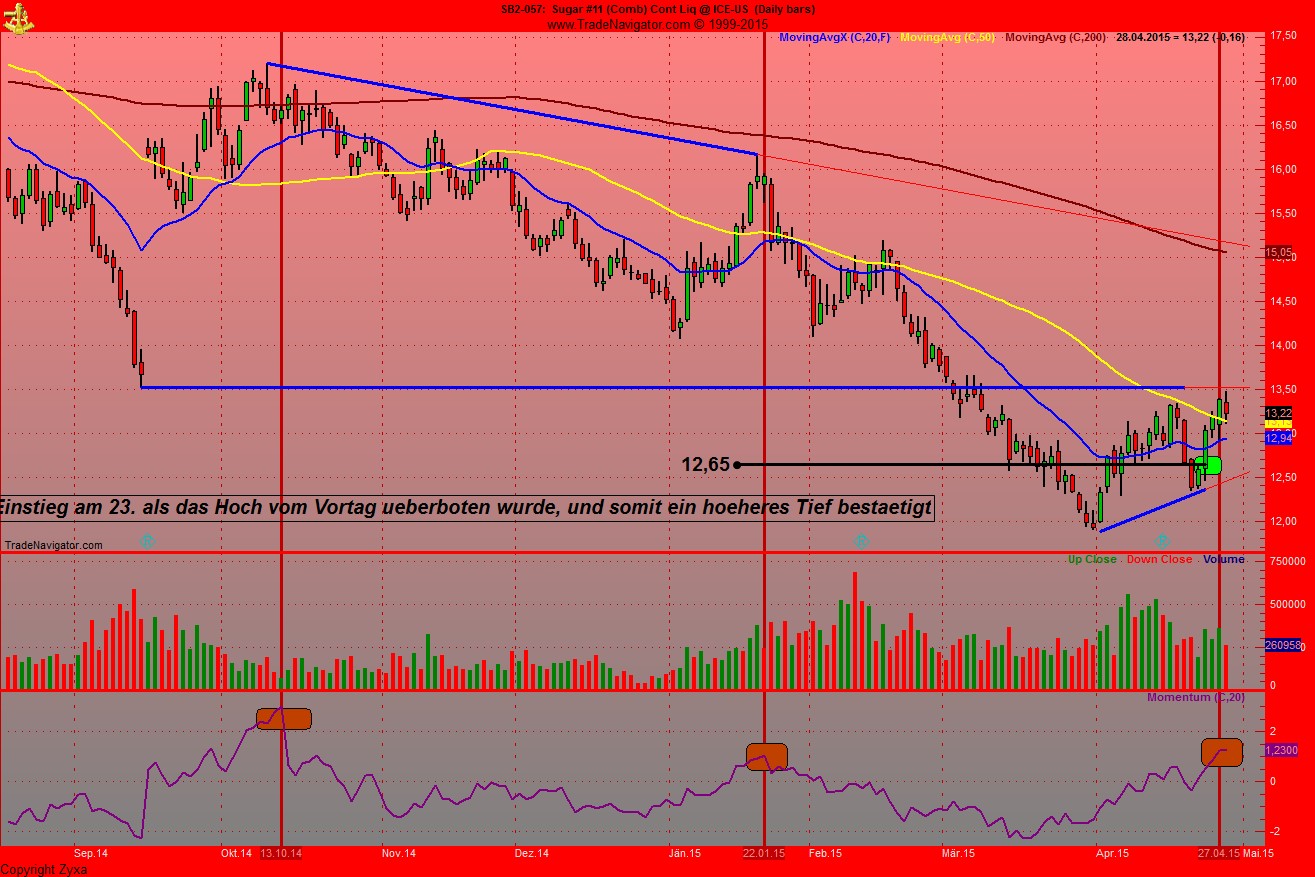
Task: Click the Sugar #11 chart title
Action: 657,9
